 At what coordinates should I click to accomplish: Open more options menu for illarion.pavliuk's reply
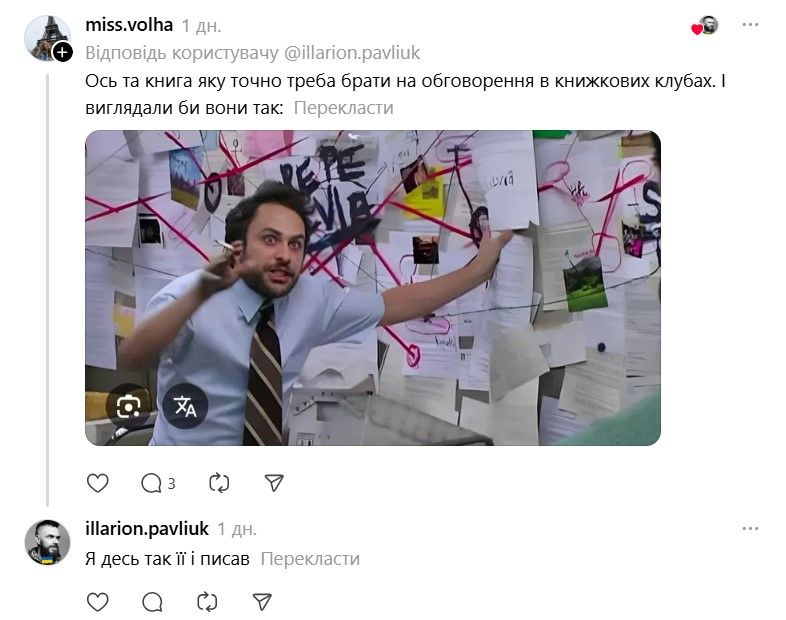point(750,529)
